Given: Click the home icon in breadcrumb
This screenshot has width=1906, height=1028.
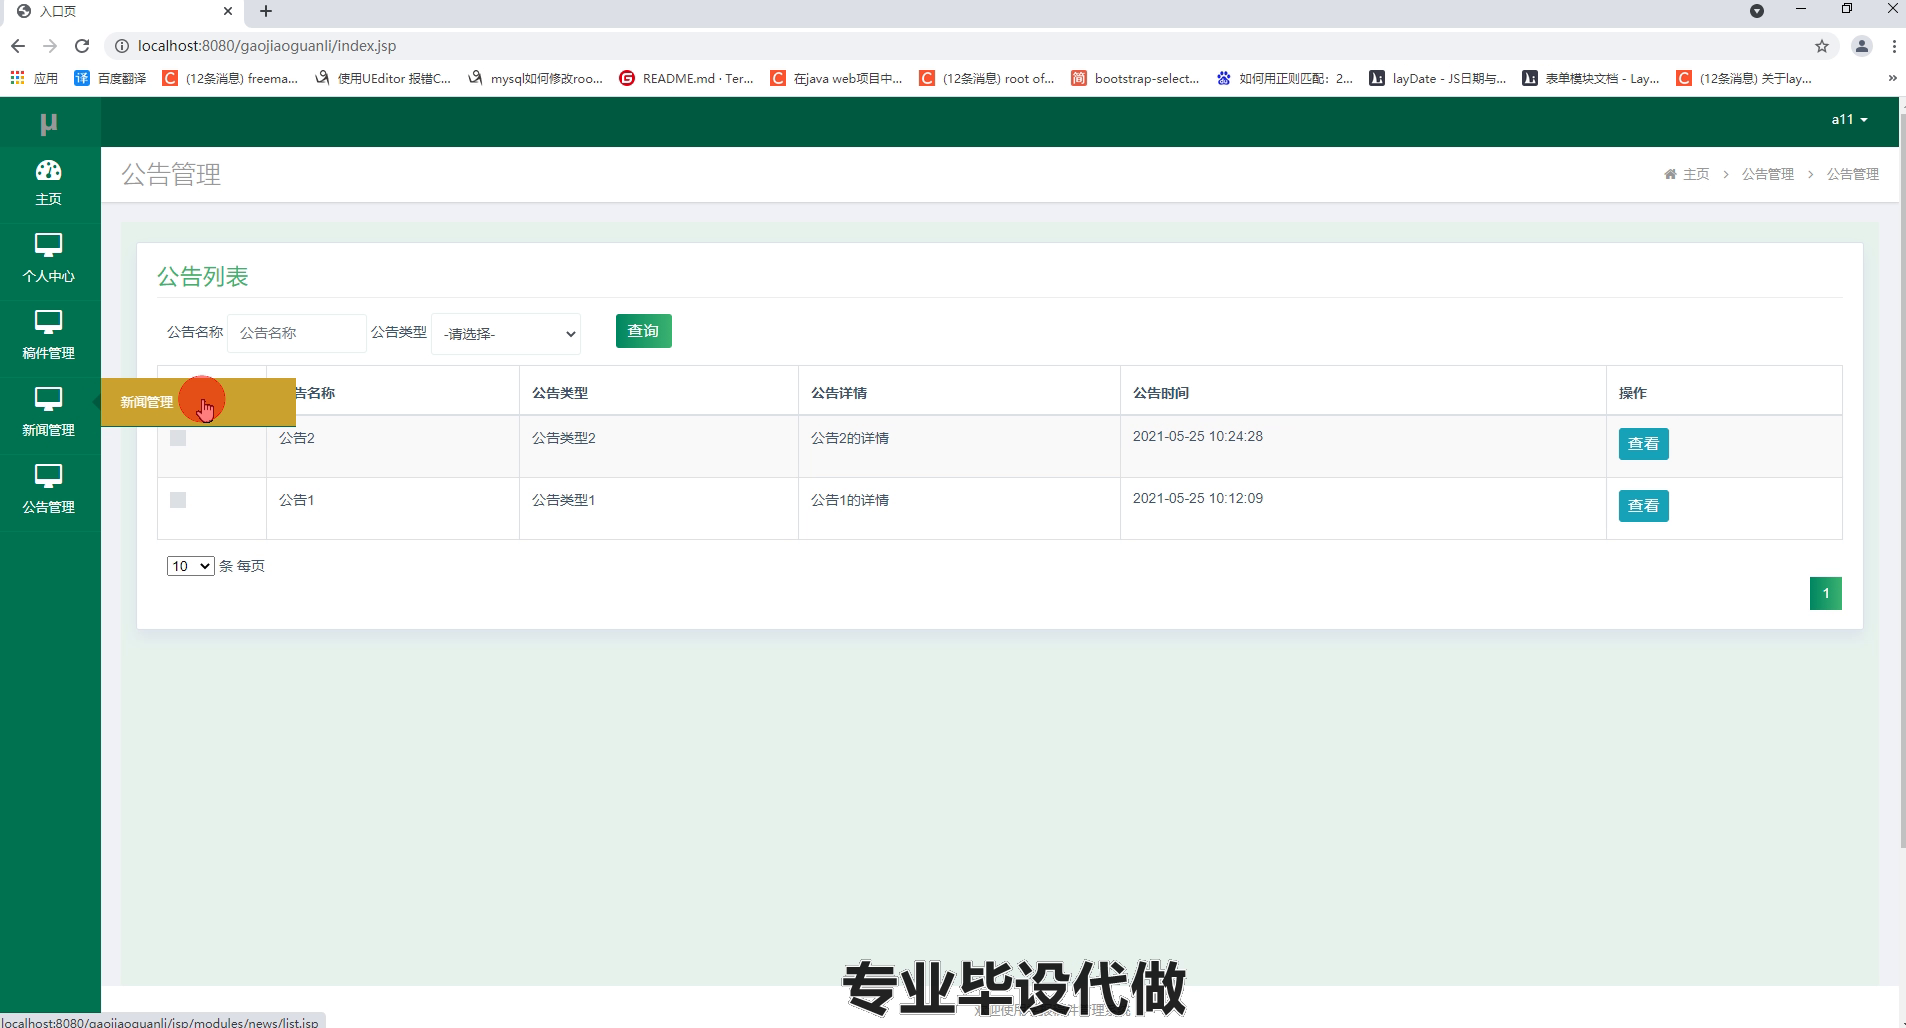Looking at the screenshot, I should 1670,174.
